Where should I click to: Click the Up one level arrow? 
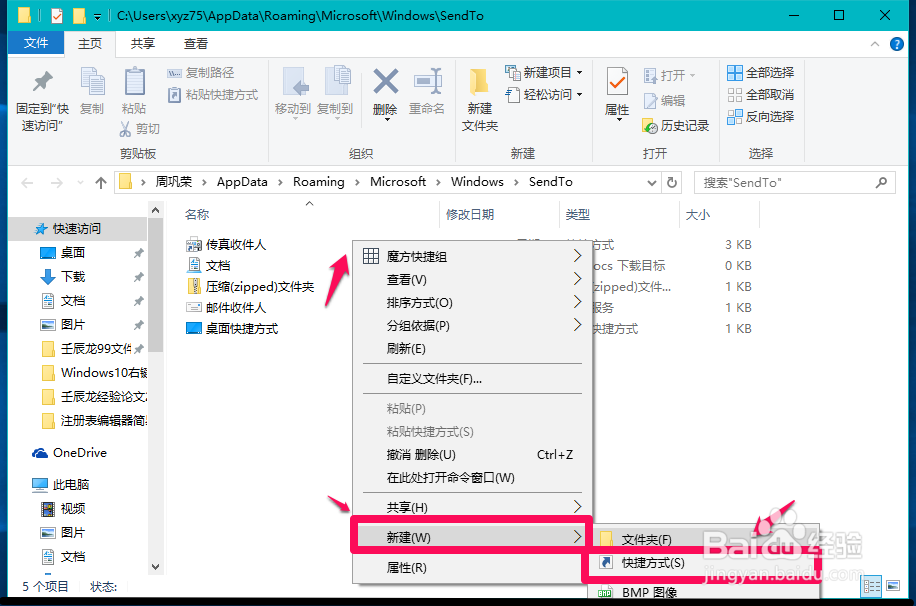[x=100, y=183]
